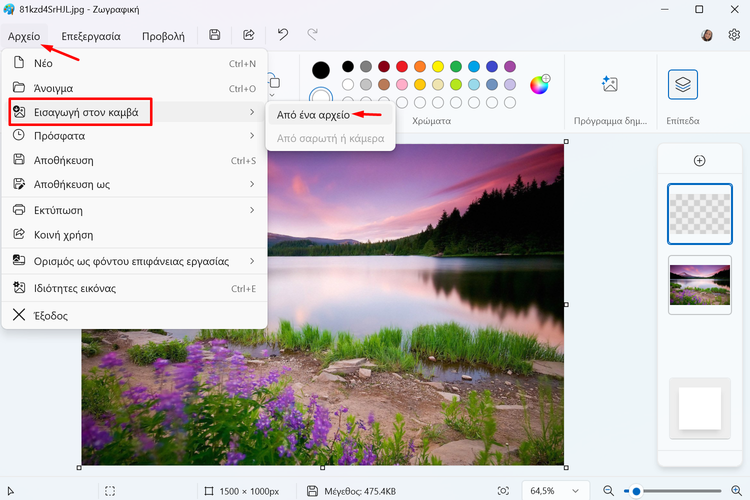Add a new layer with the plus icon
Image resolution: width=750 pixels, height=500 pixels.
[x=699, y=161]
